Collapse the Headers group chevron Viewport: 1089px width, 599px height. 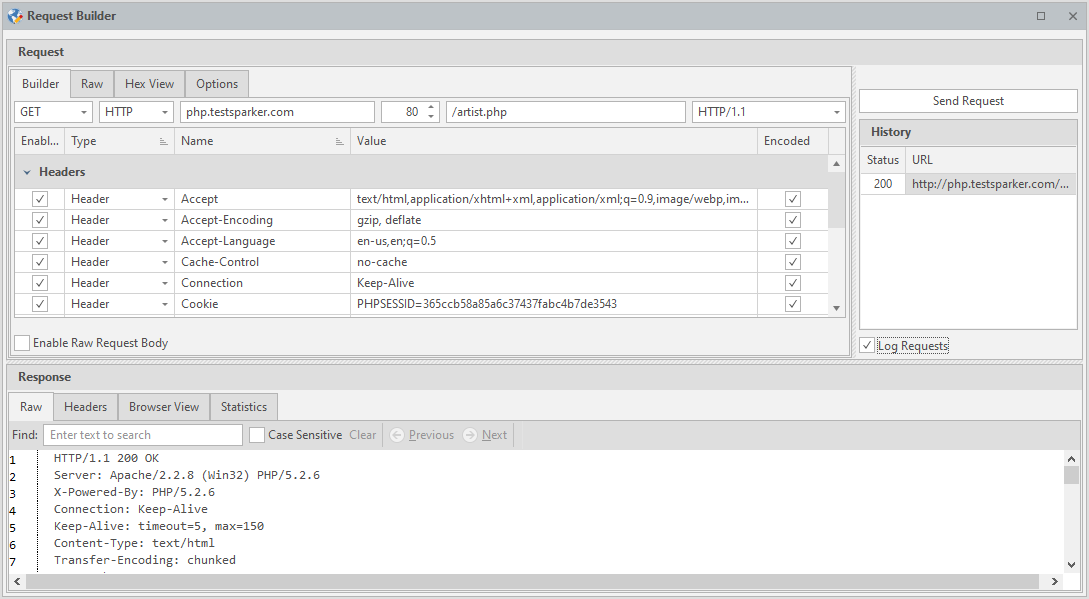click(26, 171)
